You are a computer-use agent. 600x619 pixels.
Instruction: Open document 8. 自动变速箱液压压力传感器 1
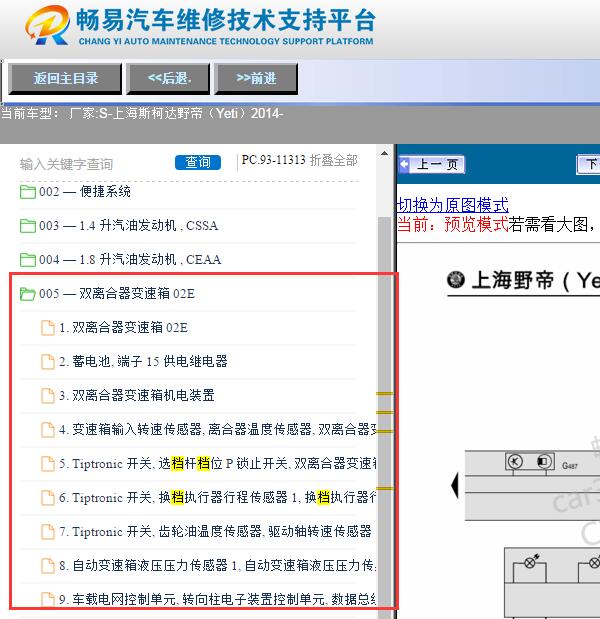pyautogui.click(x=218, y=565)
